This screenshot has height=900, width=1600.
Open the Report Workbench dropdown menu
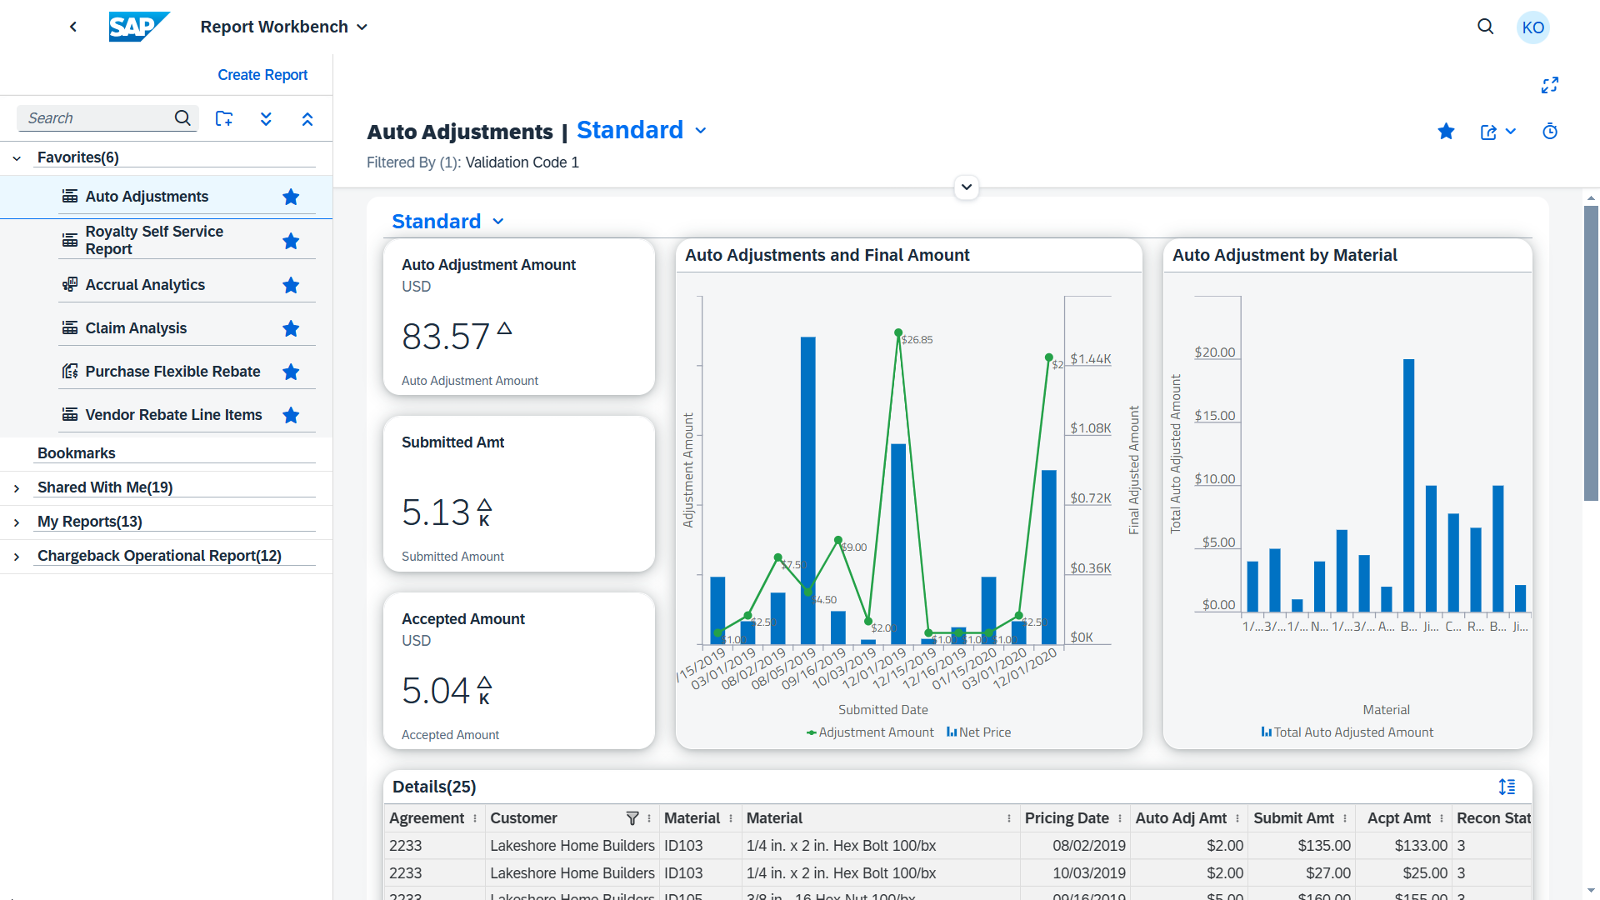tap(284, 27)
